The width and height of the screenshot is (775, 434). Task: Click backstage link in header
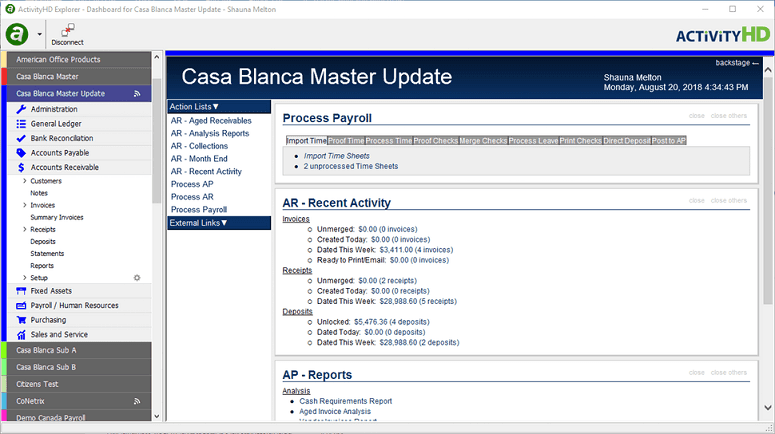pos(736,63)
